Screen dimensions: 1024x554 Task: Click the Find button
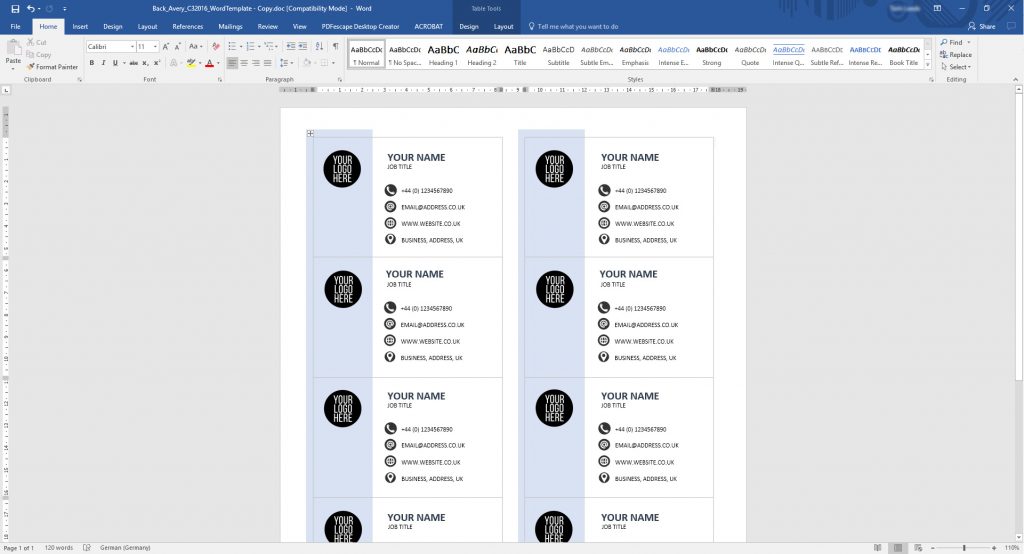click(x=952, y=42)
